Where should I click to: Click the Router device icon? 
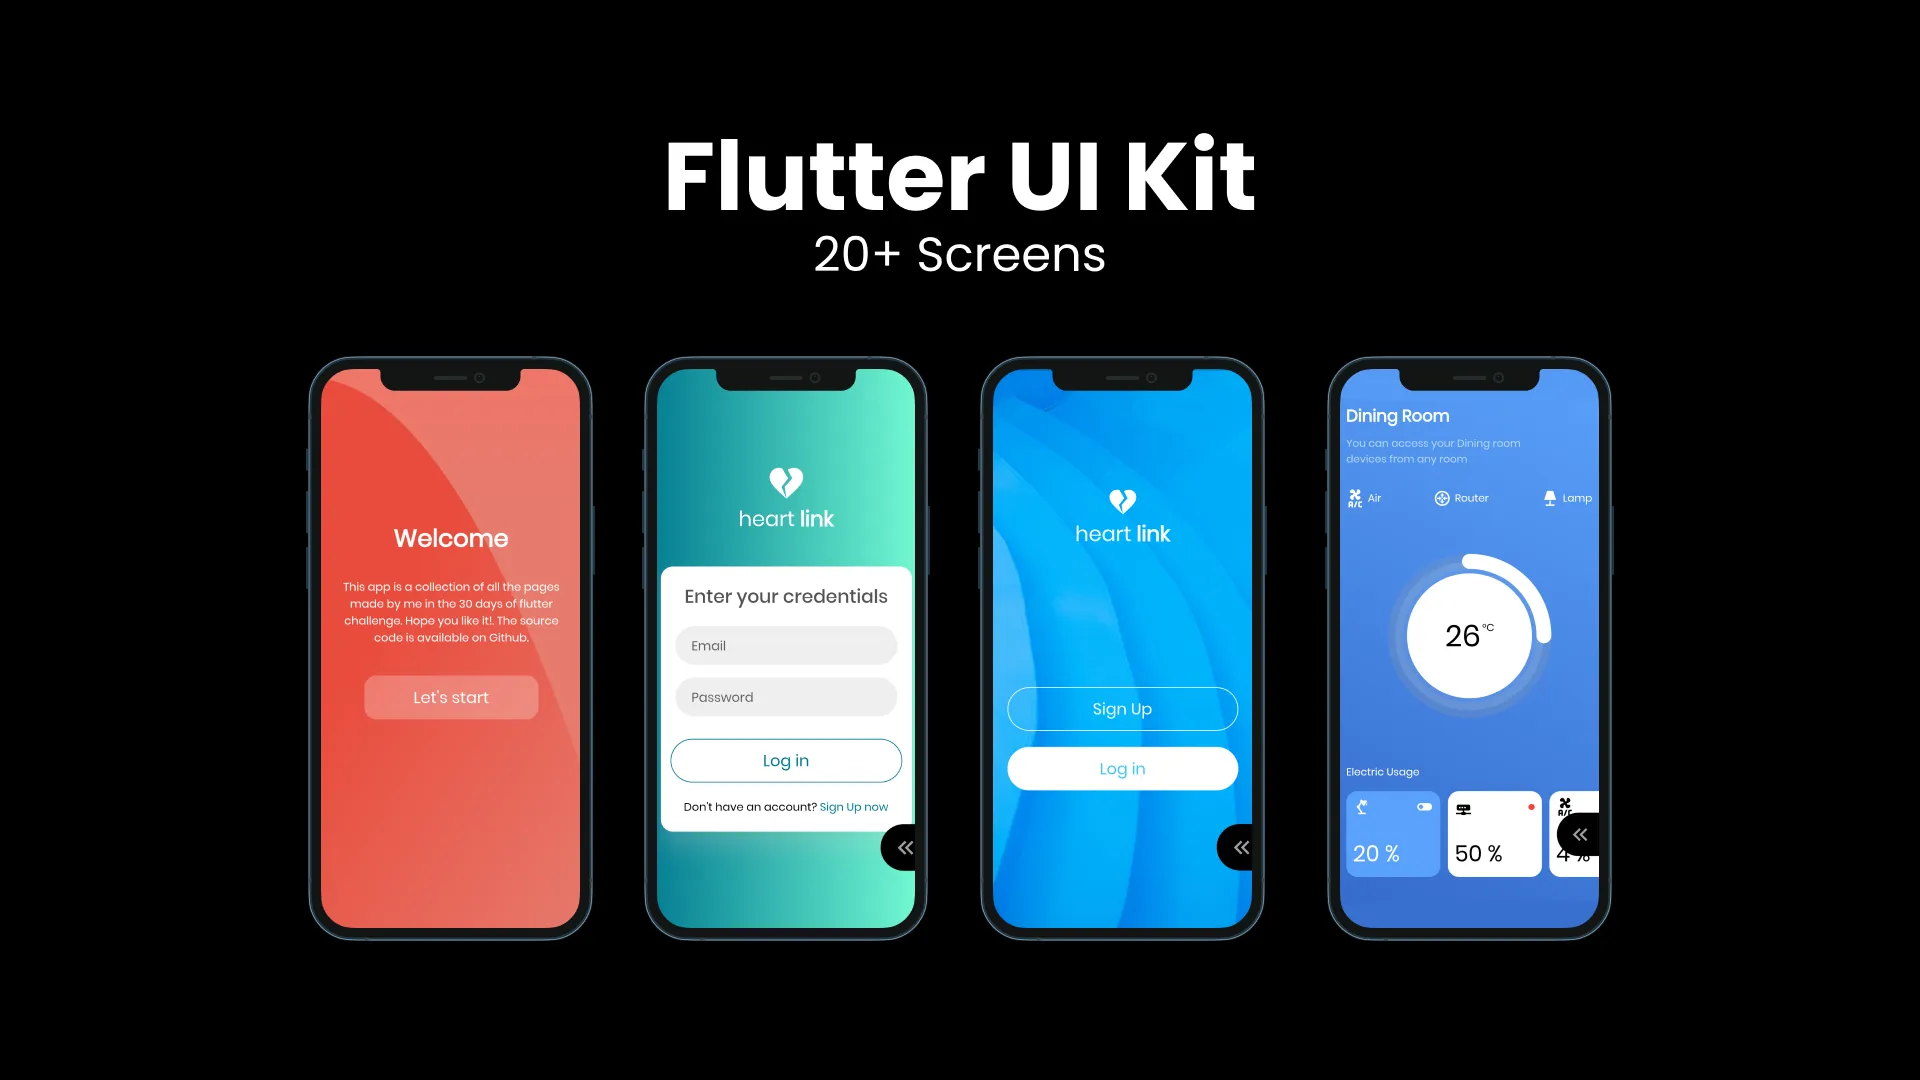[1439, 497]
